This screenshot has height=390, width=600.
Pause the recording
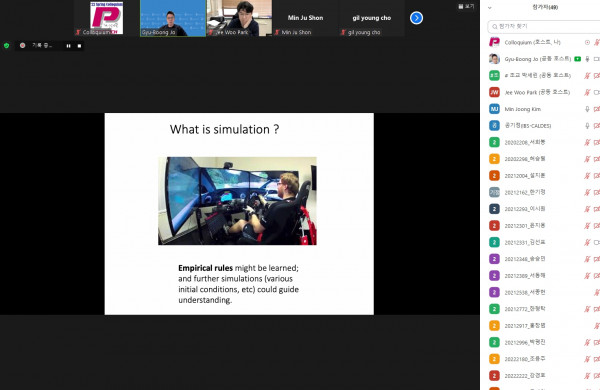point(68,46)
